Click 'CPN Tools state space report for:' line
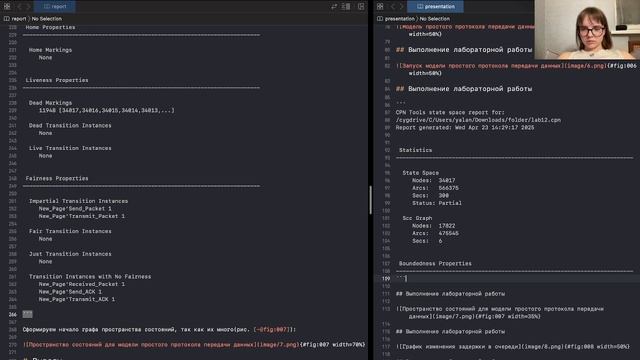Screen dimensions: 640x360 (450, 112)
